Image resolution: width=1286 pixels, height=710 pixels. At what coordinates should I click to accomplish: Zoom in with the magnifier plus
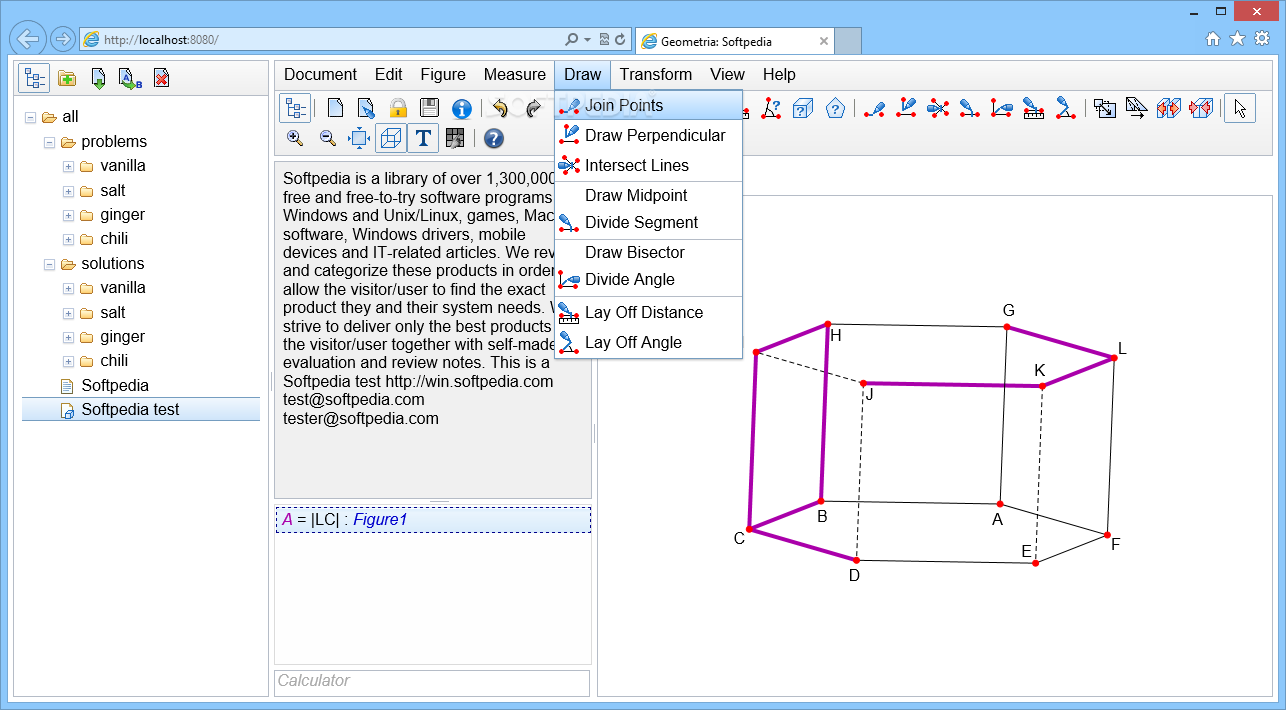(295, 138)
